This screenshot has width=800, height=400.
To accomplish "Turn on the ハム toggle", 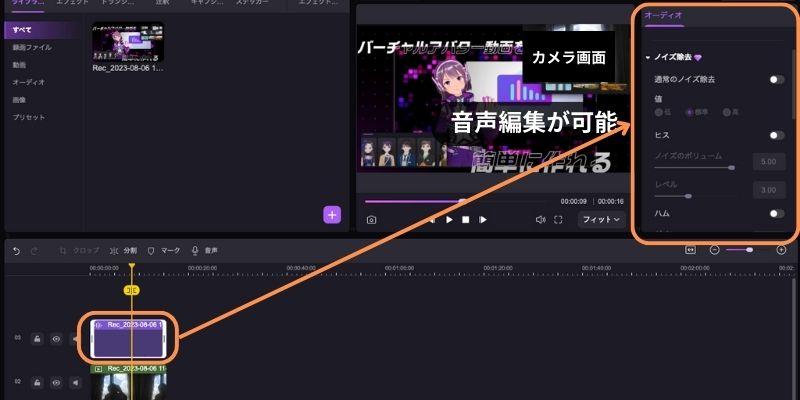I will (x=777, y=213).
